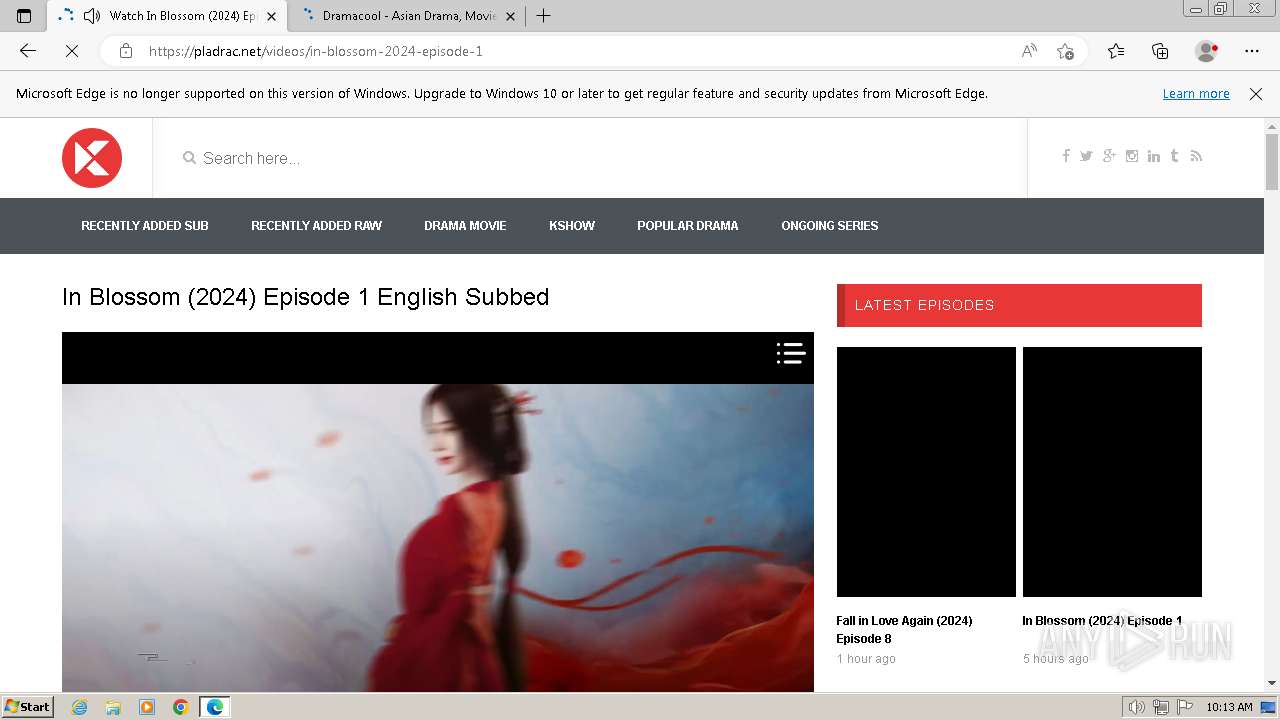Open the Instagram social icon
Viewport: 1280px width, 720px height.
coord(1132,156)
